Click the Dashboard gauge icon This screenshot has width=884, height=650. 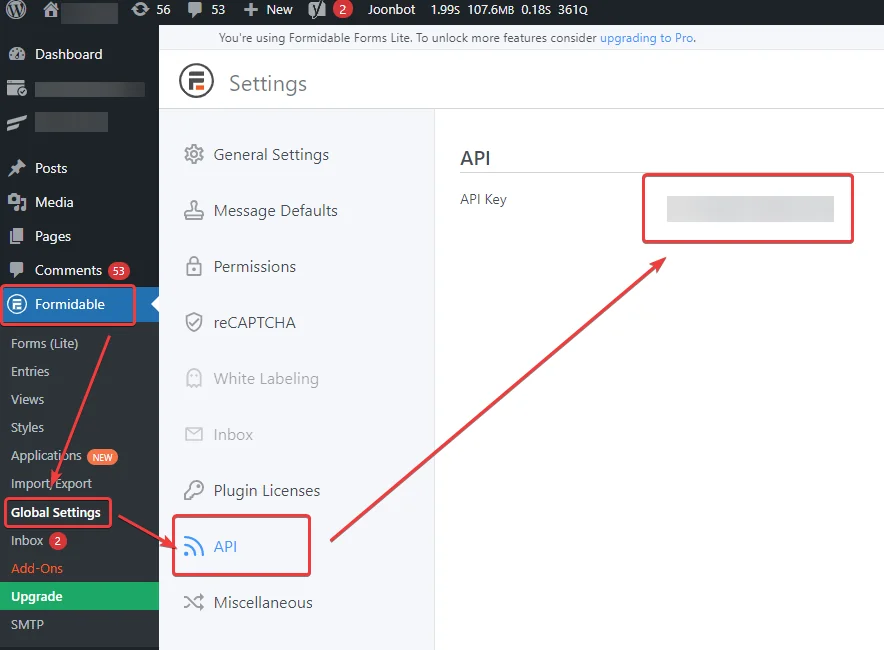[x=17, y=54]
